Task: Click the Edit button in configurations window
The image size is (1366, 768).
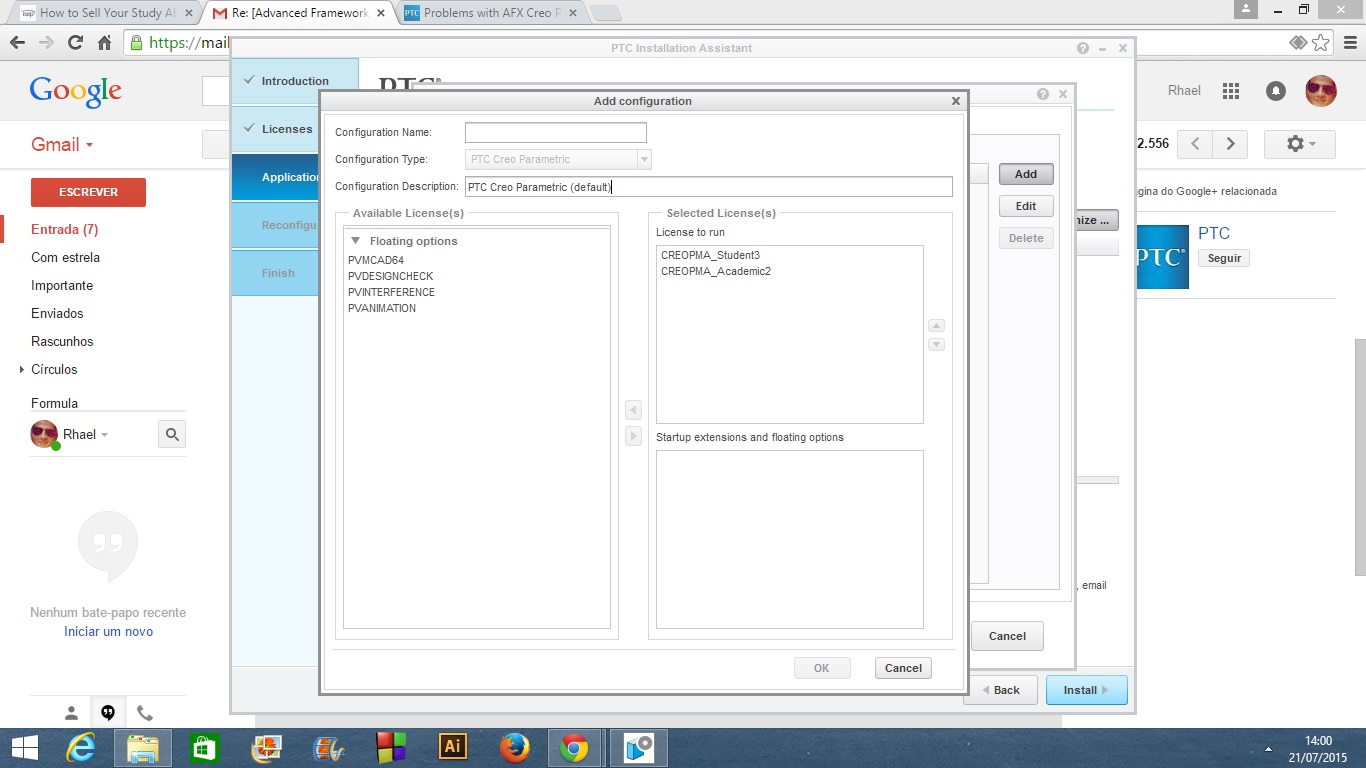Action: click(1026, 206)
